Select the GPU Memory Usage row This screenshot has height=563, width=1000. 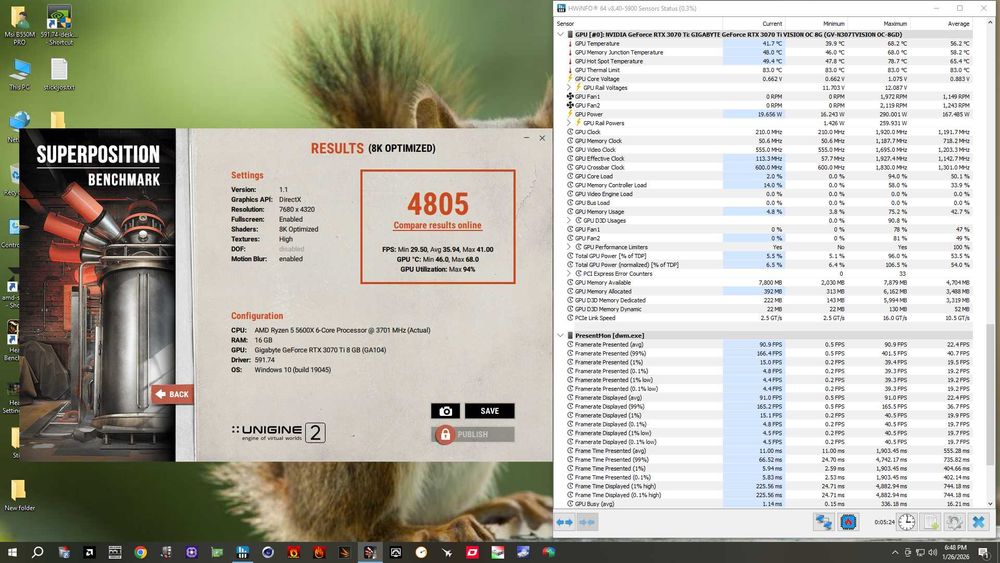coord(765,212)
